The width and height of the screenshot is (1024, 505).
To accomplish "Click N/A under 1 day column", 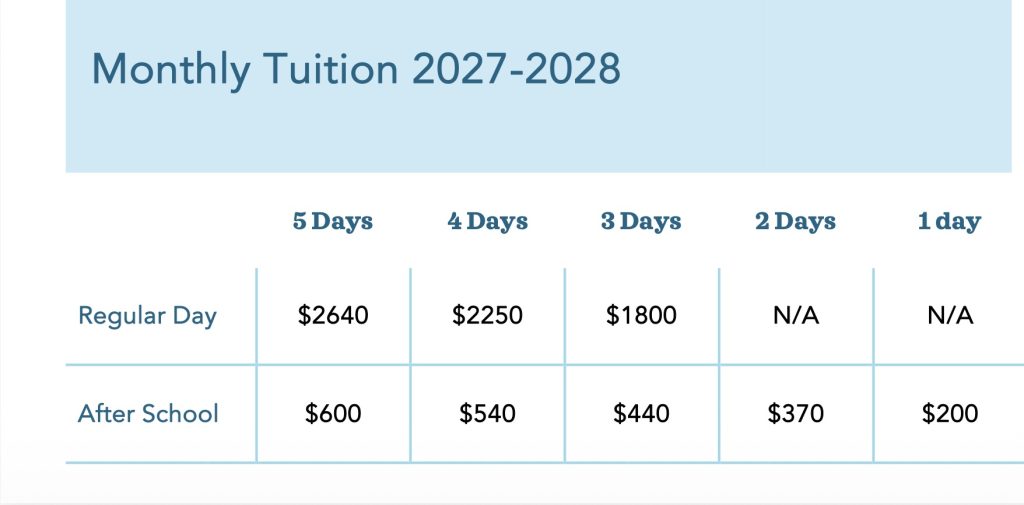I will pos(950,316).
